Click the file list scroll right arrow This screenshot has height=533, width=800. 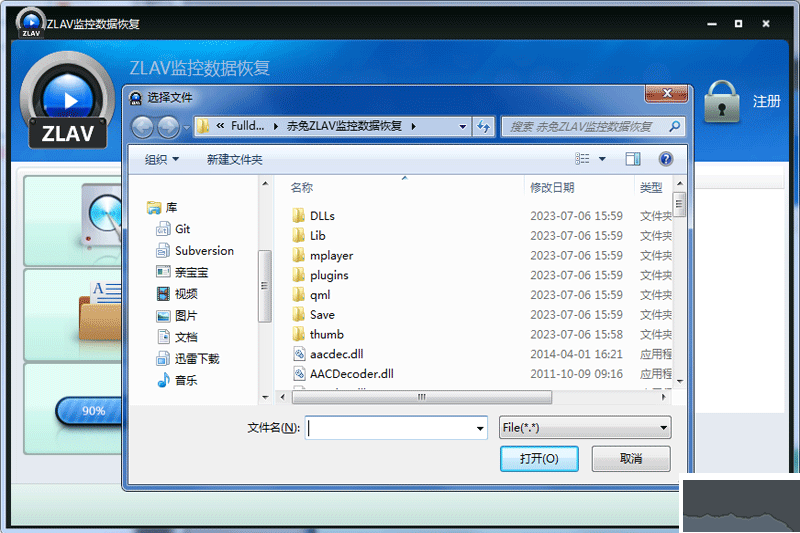click(663, 397)
